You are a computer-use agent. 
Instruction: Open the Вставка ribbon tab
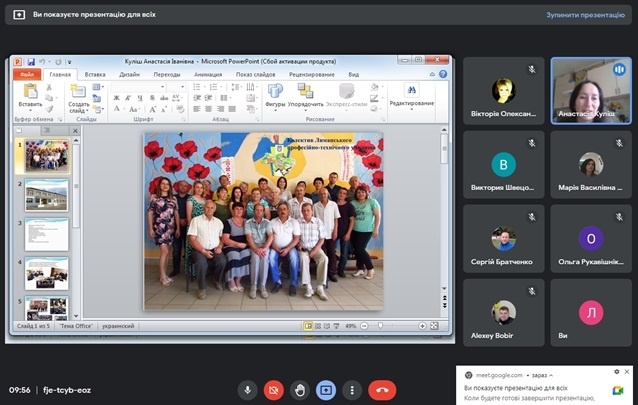tap(95, 74)
